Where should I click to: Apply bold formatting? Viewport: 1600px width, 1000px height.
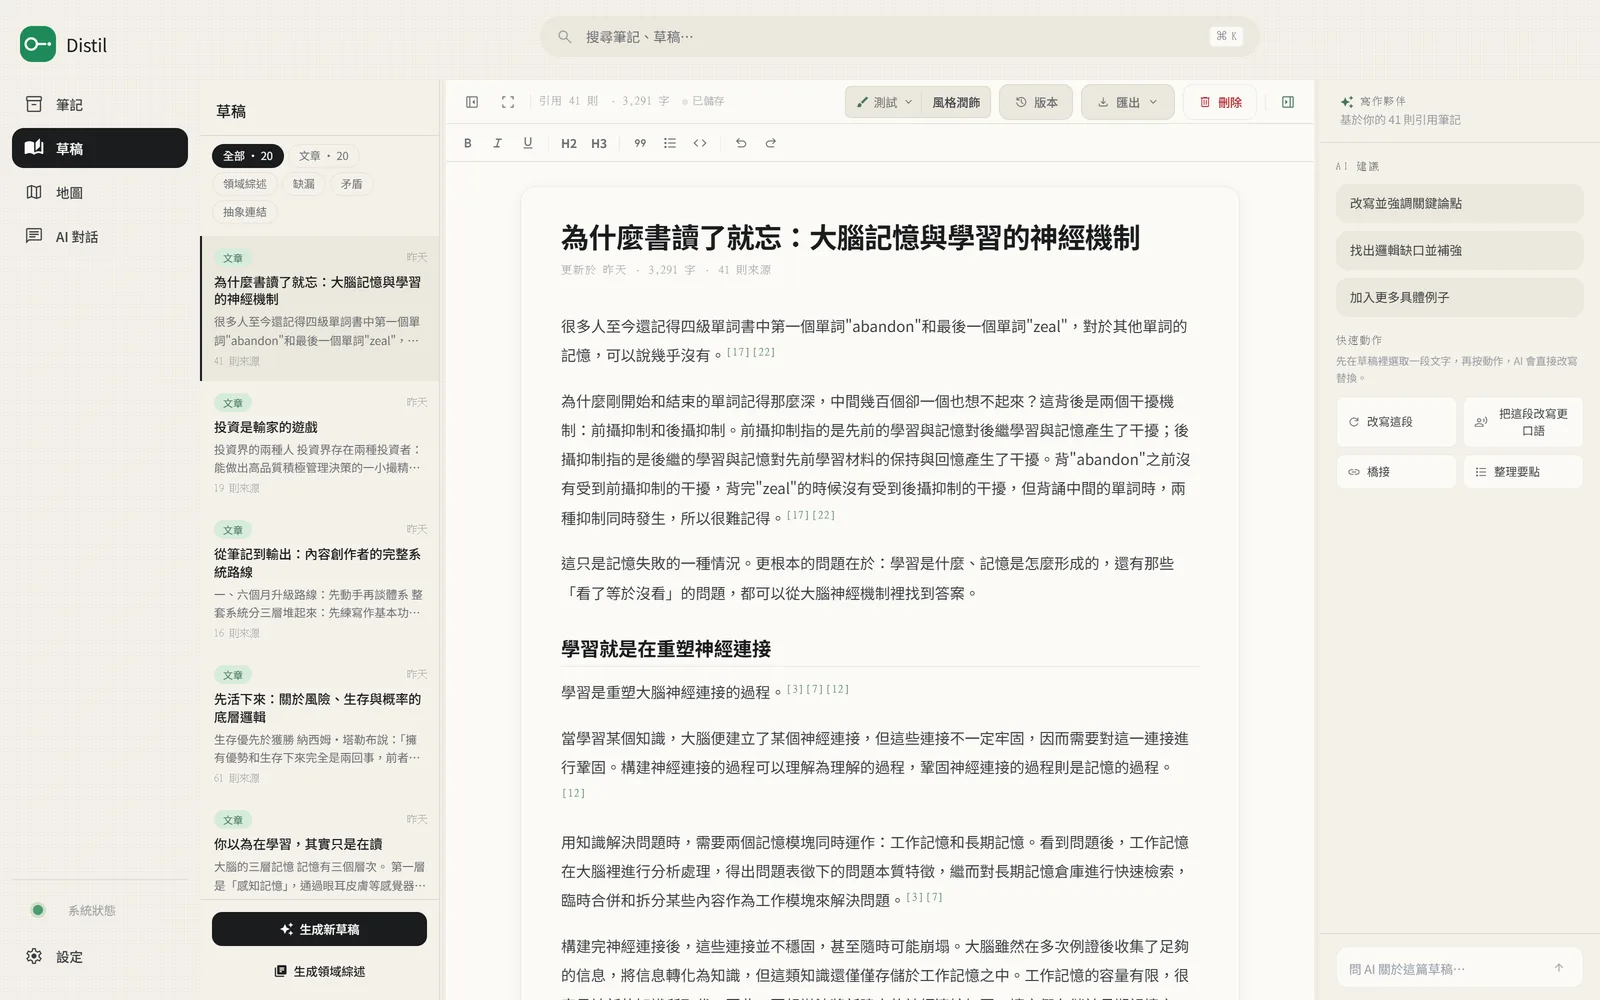coord(467,143)
